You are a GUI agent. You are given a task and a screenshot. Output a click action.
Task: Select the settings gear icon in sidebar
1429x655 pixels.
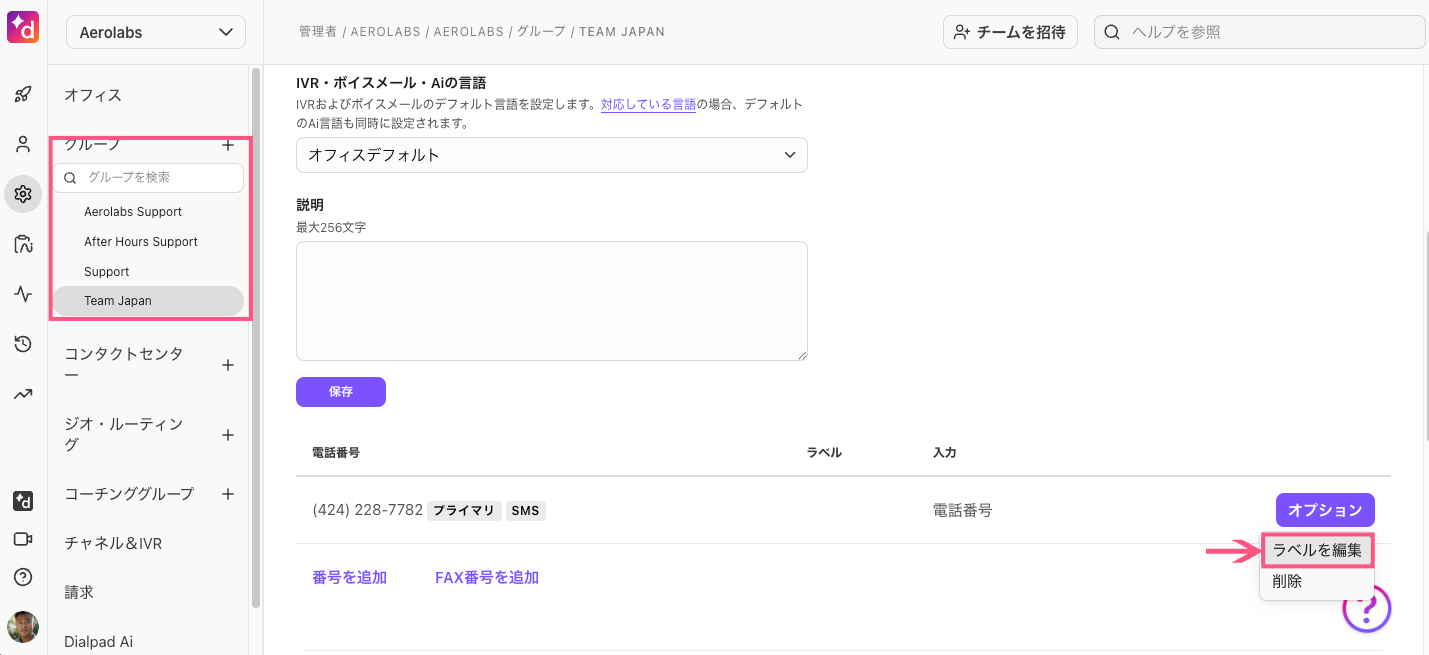23,194
